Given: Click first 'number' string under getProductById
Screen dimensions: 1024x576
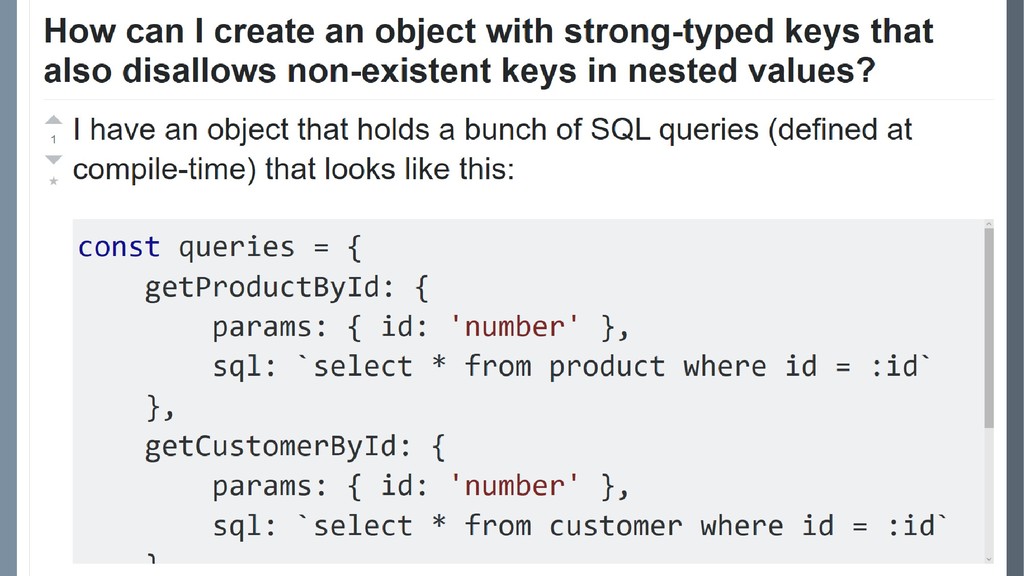Looking at the screenshot, I should 514,327.
